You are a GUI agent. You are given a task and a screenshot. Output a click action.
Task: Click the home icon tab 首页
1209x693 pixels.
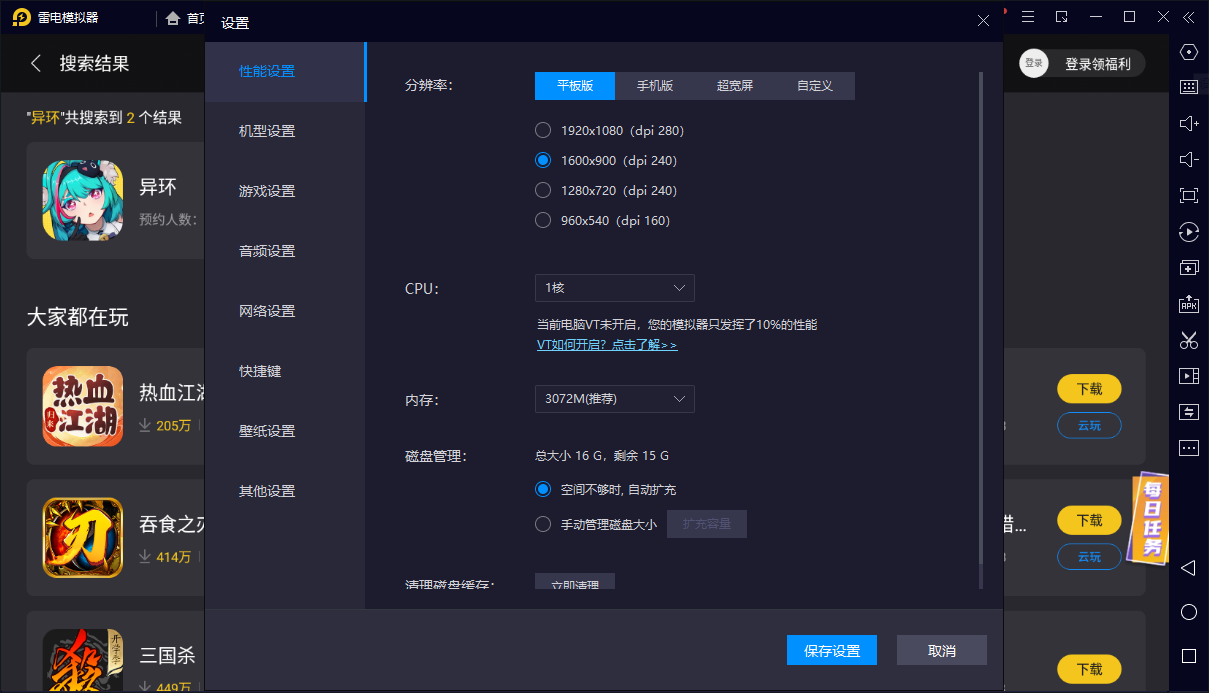pos(186,18)
